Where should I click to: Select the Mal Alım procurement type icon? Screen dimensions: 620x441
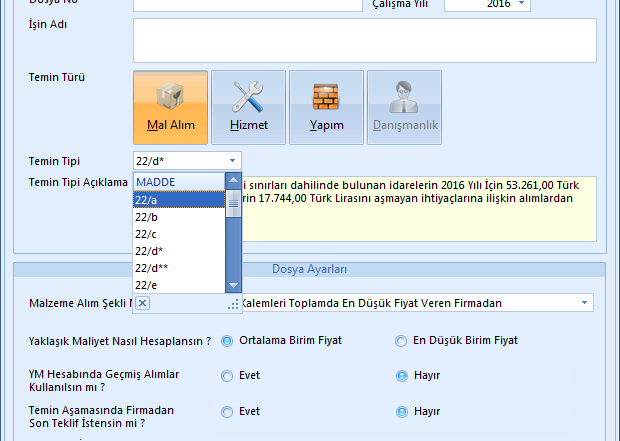(x=170, y=107)
